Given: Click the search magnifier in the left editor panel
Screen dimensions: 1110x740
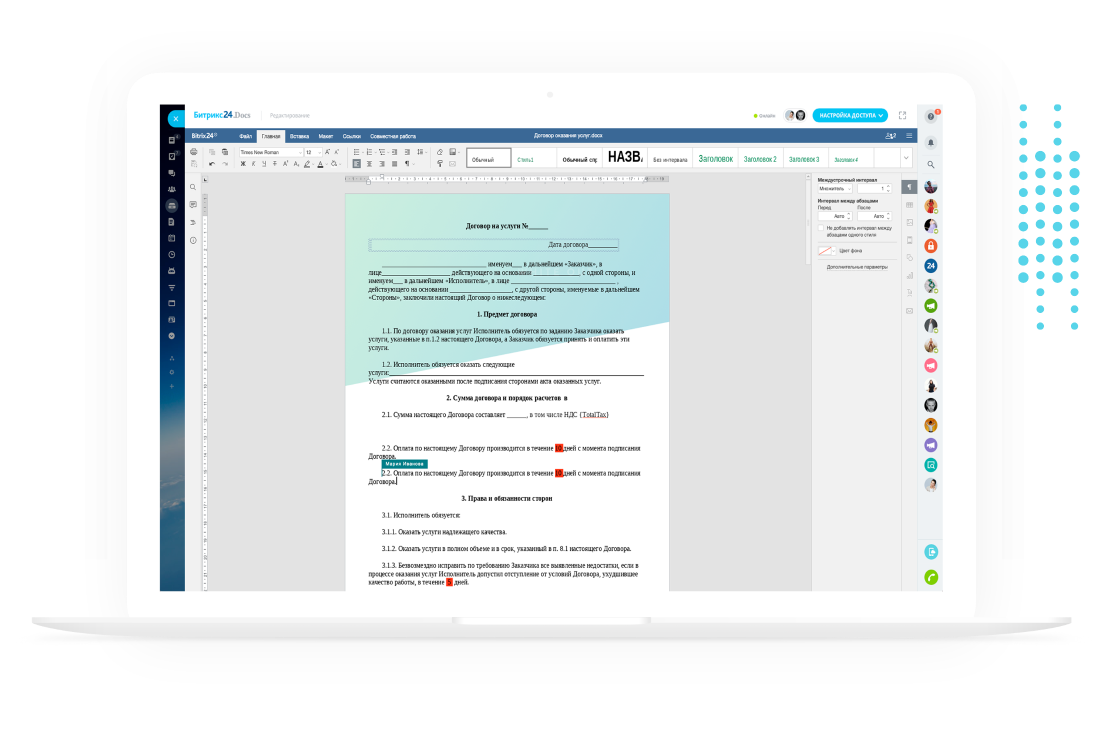Looking at the screenshot, I should coord(193,187).
